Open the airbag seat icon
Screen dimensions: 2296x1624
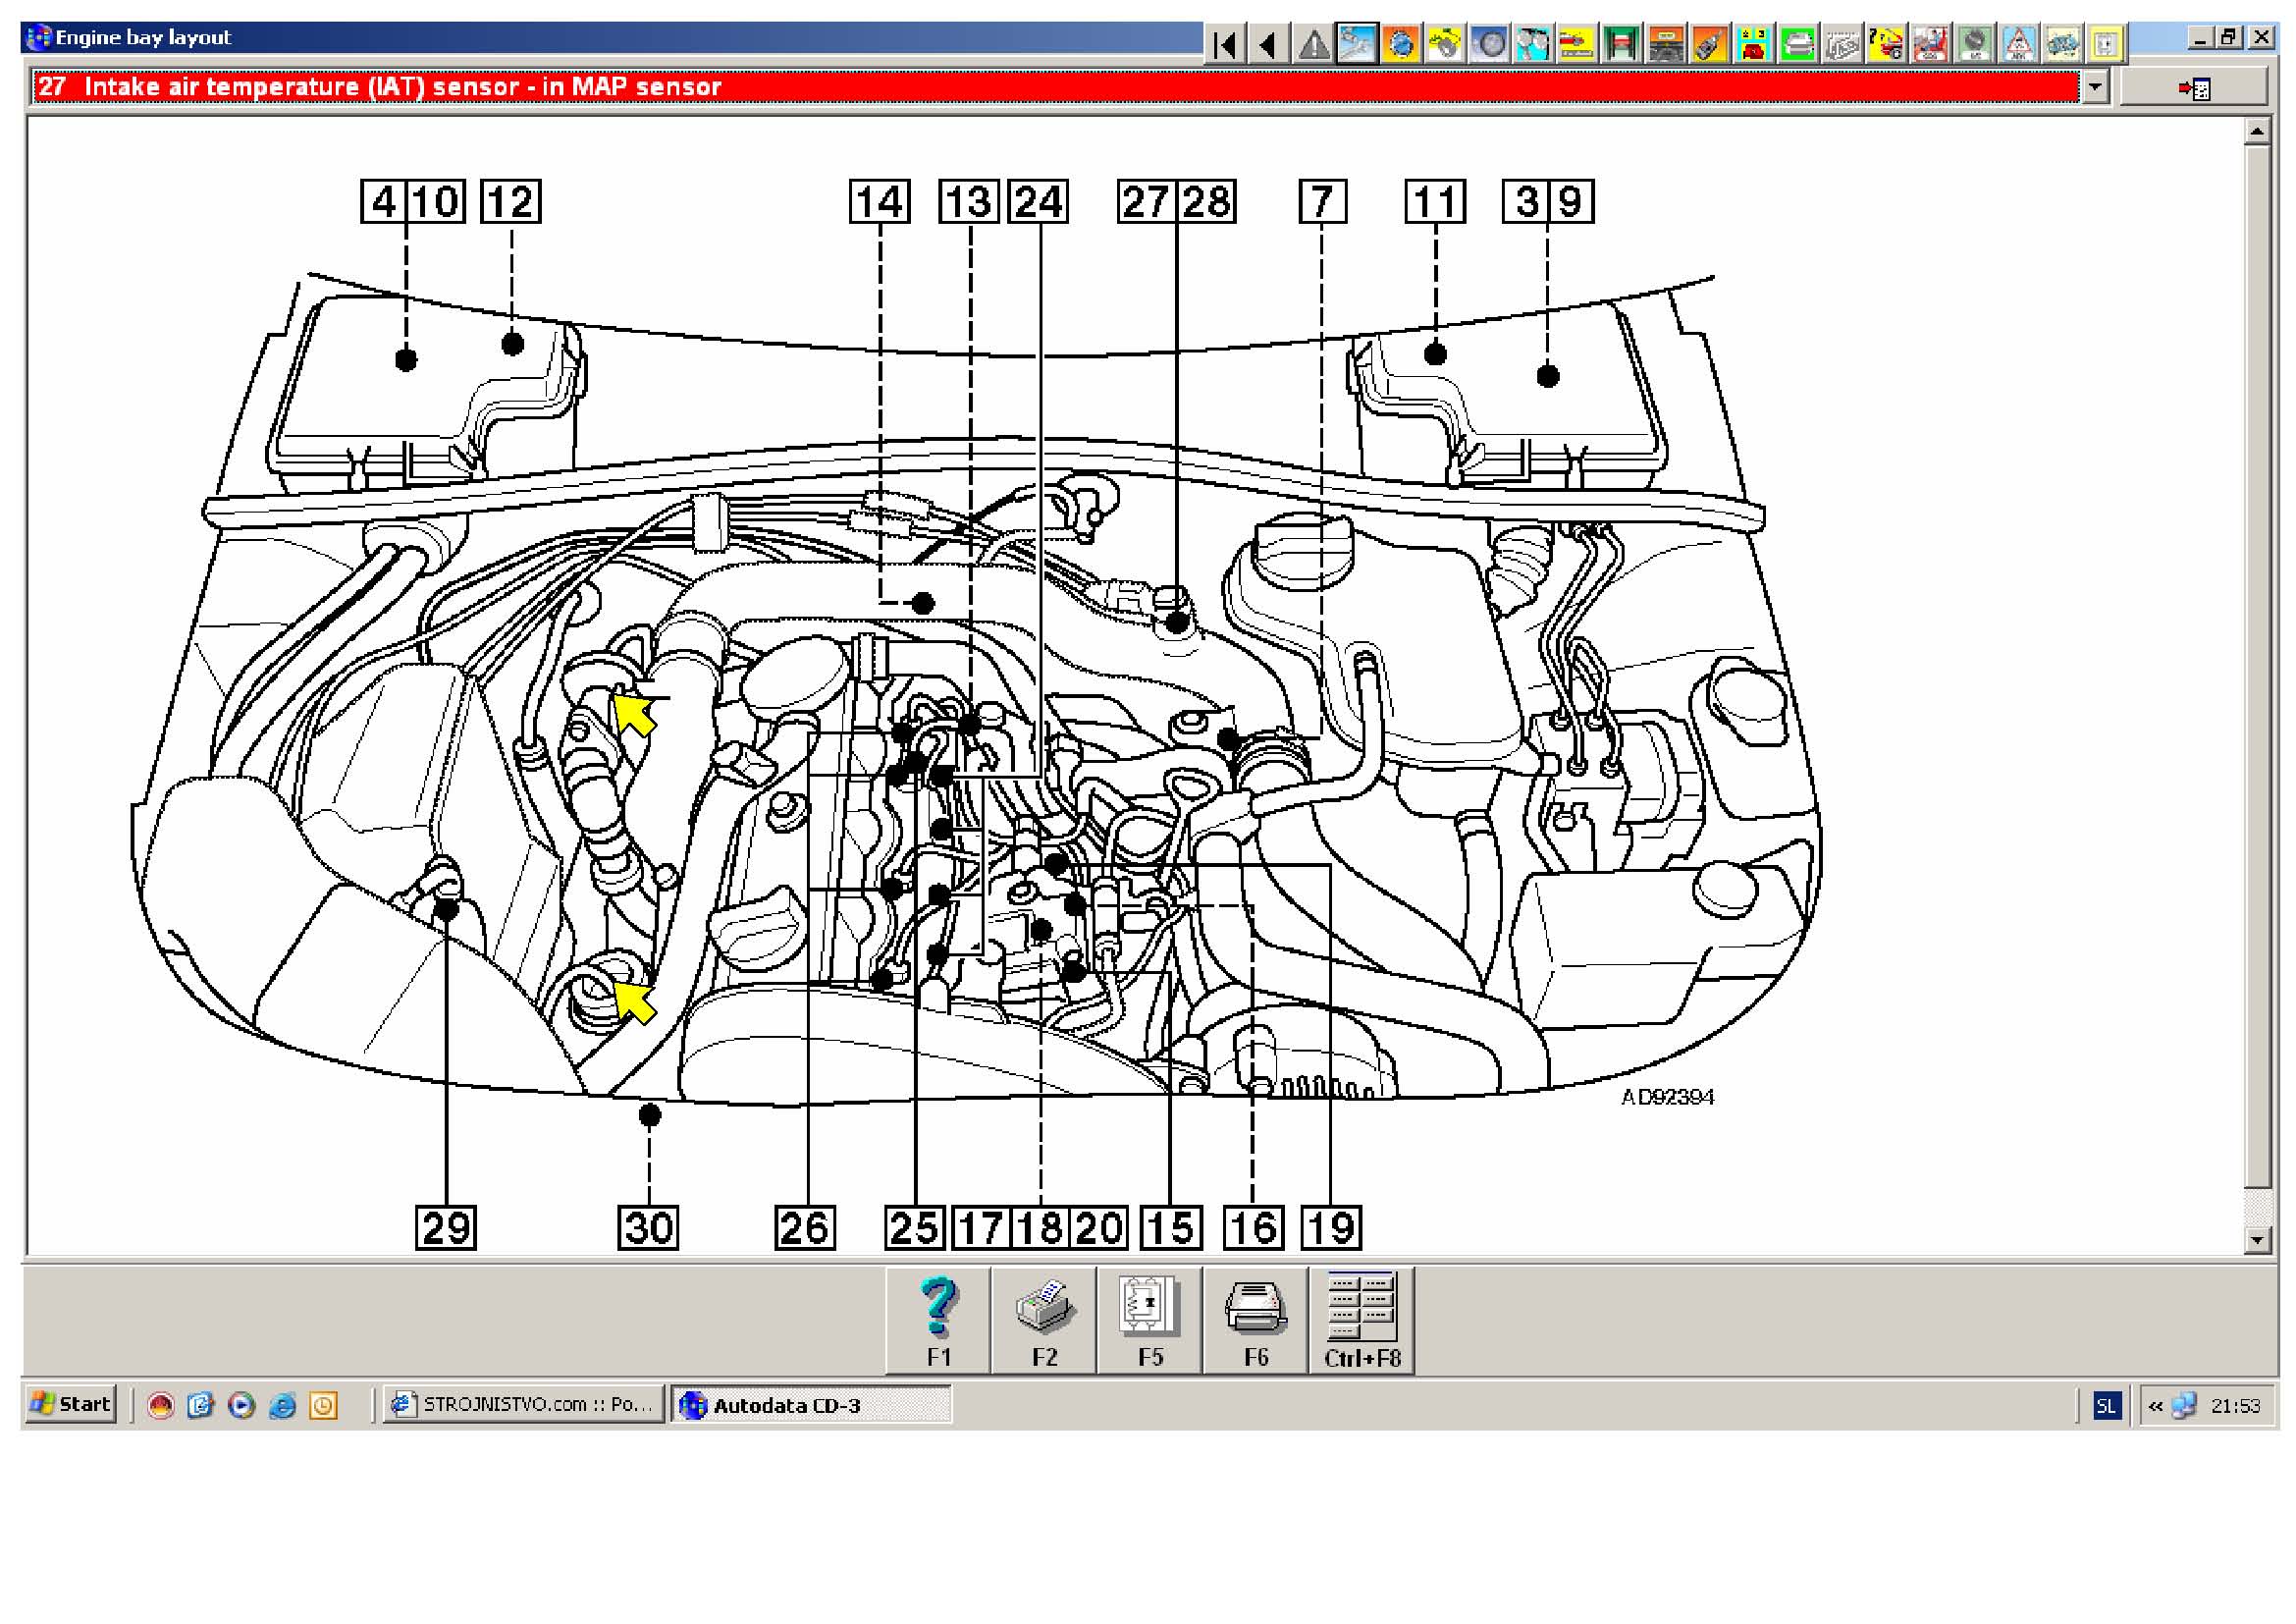pos(1930,45)
